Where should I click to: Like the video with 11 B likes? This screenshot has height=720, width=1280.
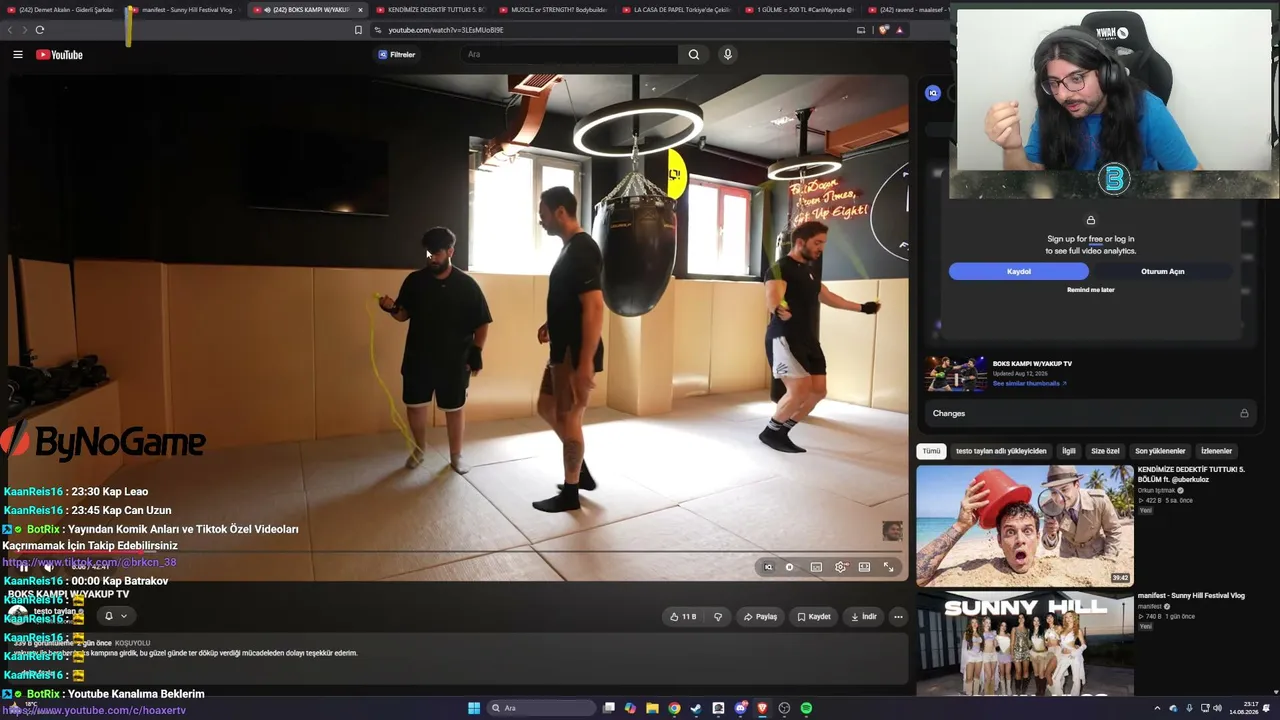(683, 617)
